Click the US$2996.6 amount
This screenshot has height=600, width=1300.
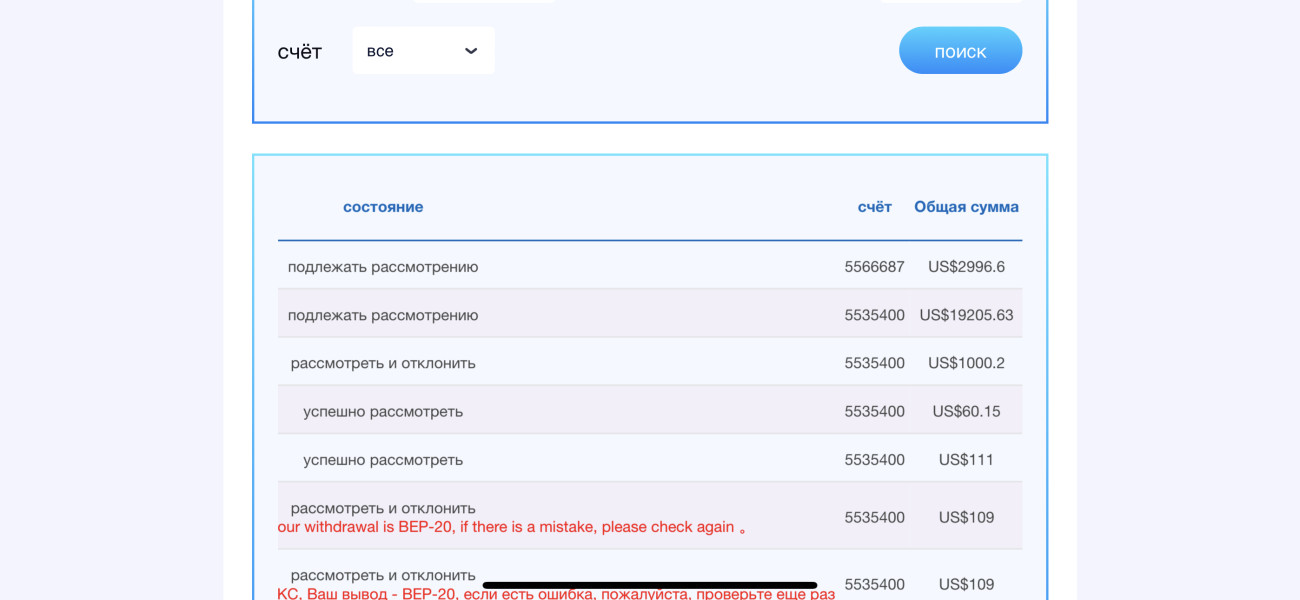pyautogui.click(x=966, y=267)
